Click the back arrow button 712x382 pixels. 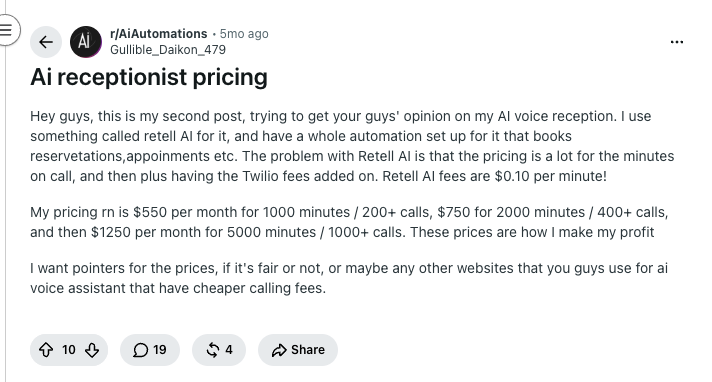point(46,42)
